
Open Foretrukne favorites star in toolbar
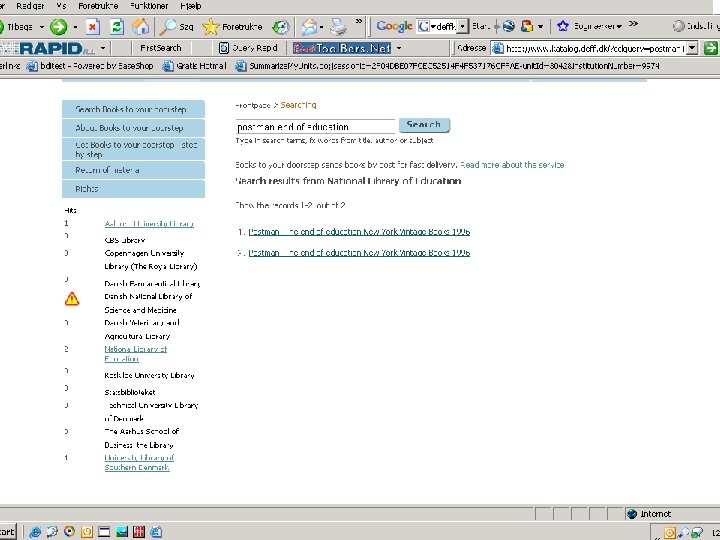pyautogui.click(x=232, y=27)
